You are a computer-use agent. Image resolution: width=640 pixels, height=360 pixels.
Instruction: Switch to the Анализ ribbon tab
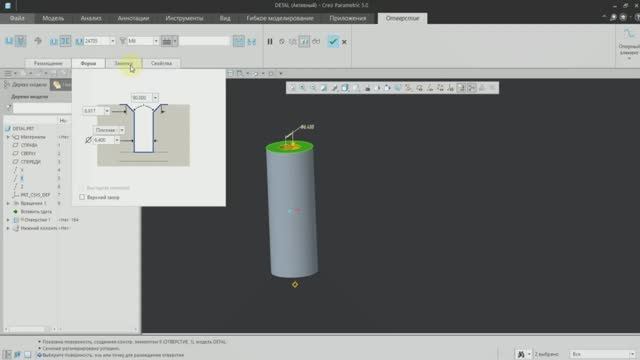click(91, 18)
